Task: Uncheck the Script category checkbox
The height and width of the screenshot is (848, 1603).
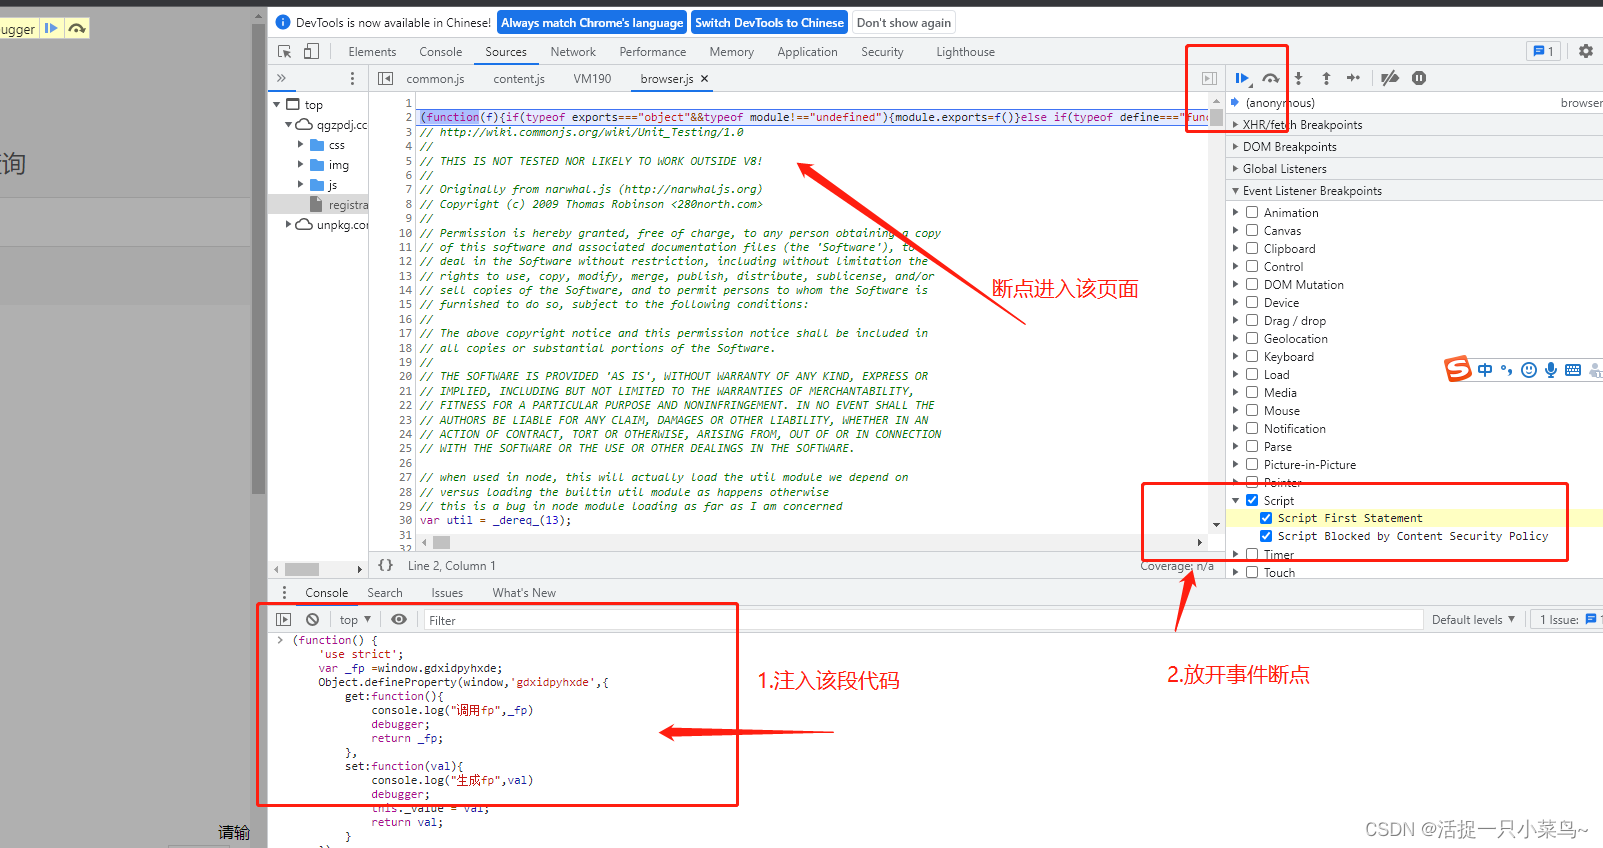Action: (1252, 500)
